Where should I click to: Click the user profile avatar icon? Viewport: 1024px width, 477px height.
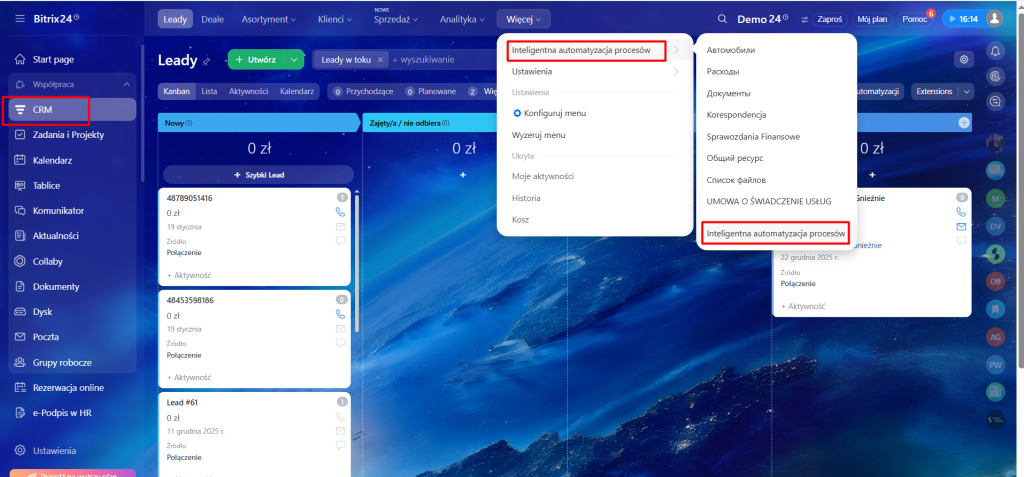click(994, 19)
